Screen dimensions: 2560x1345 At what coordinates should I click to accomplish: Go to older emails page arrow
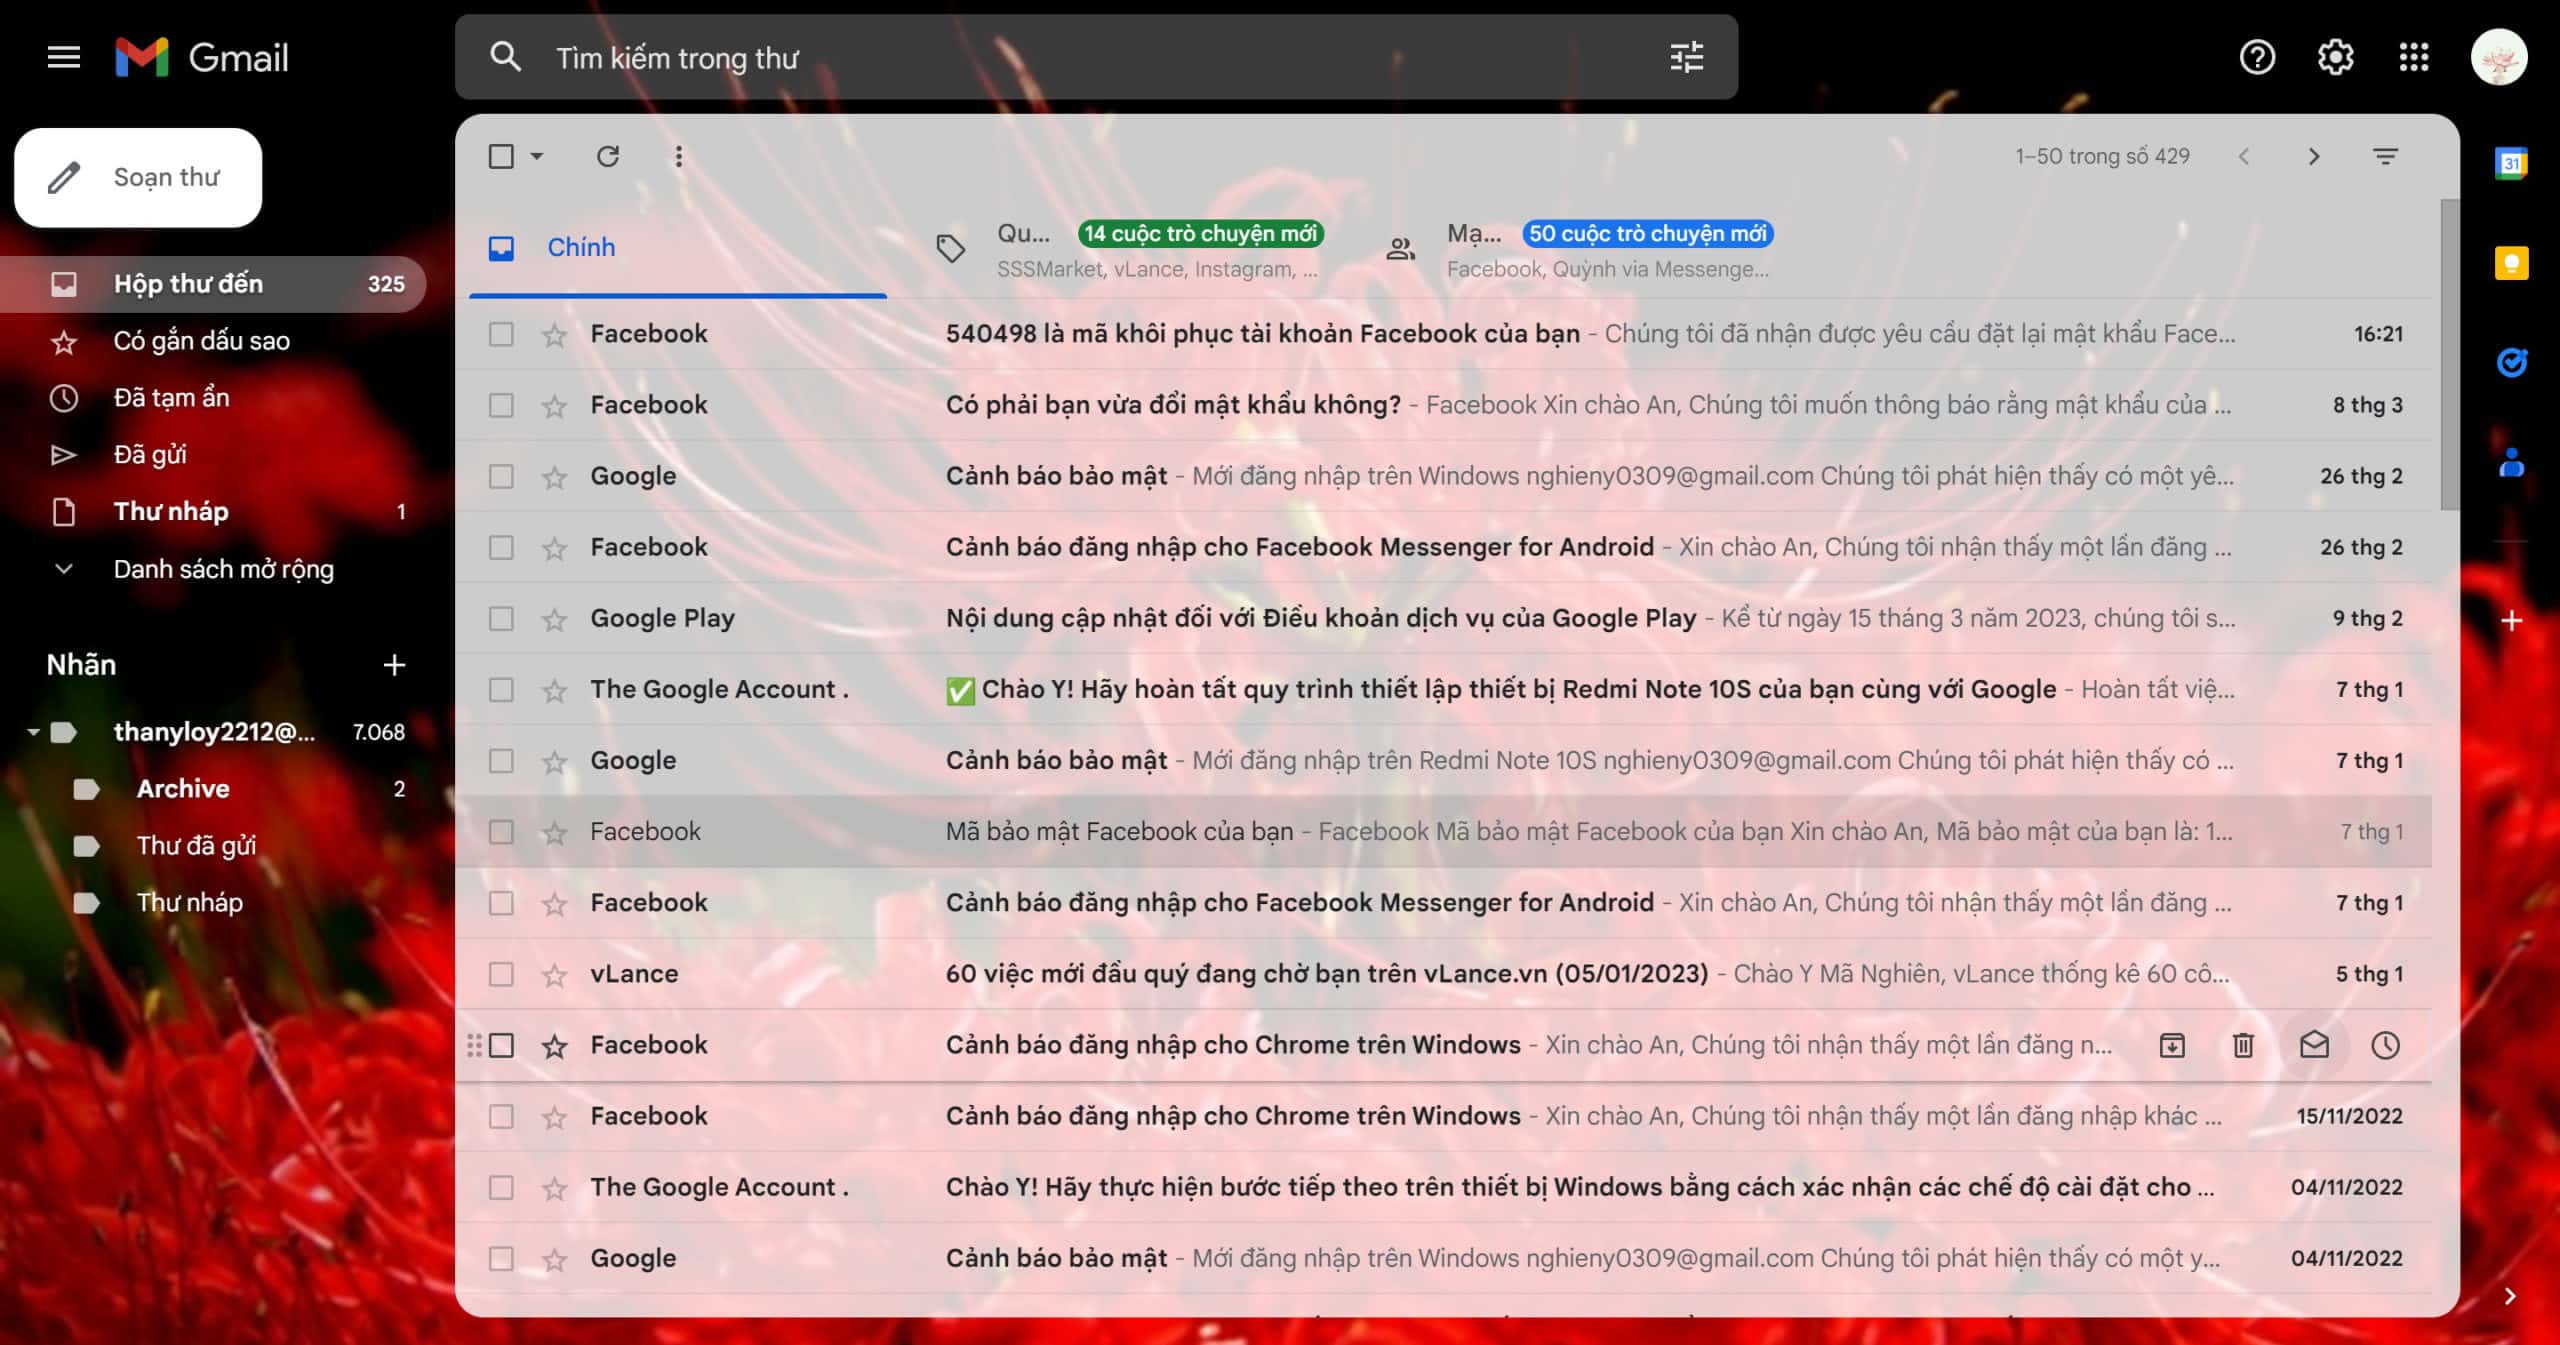click(x=2314, y=156)
